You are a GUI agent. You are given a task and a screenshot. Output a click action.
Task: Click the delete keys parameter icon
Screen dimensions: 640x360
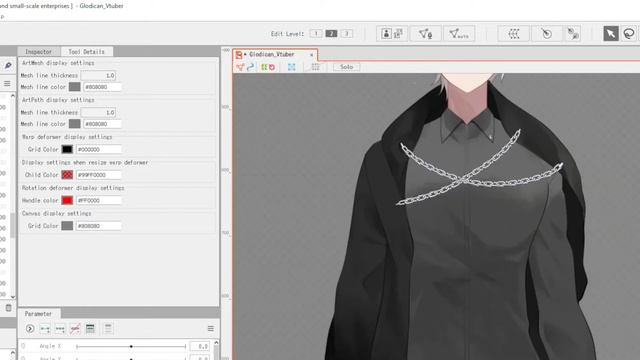[75, 329]
